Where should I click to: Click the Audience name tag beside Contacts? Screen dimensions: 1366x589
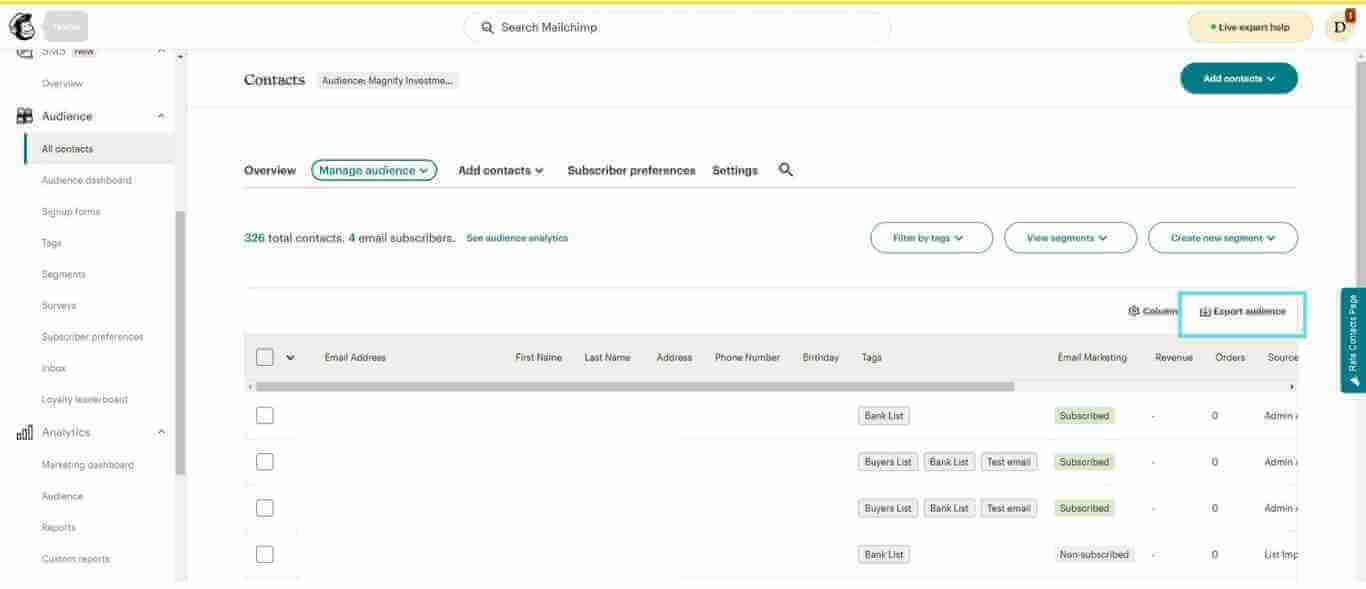click(388, 81)
